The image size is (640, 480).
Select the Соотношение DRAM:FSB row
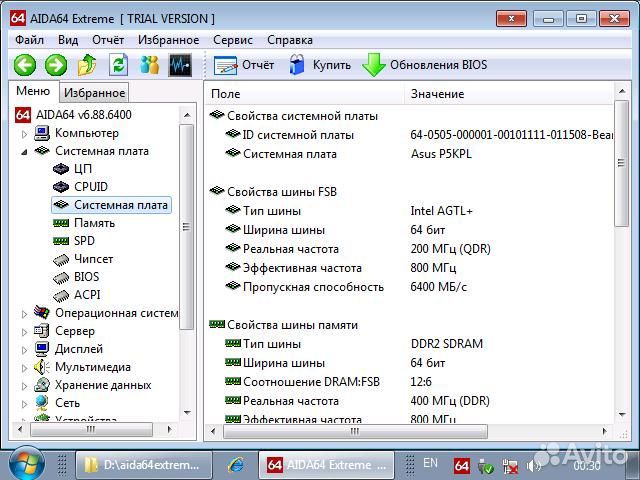point(409,382)
